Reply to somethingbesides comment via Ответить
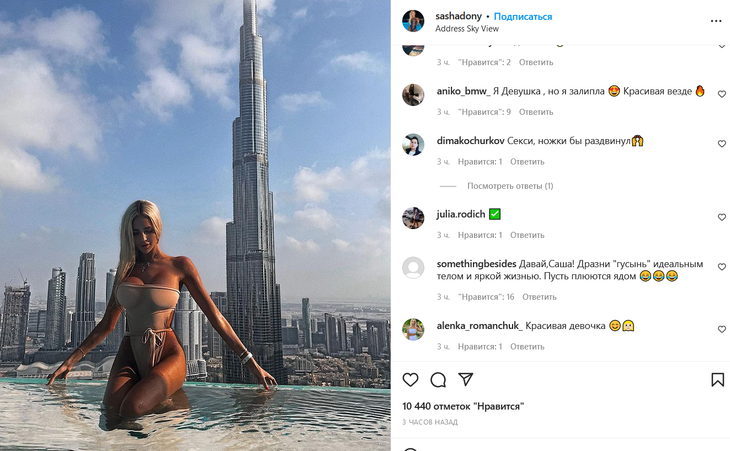Viewport: 730px width, 451px height. pyautogui.click(x=539, y=296)
